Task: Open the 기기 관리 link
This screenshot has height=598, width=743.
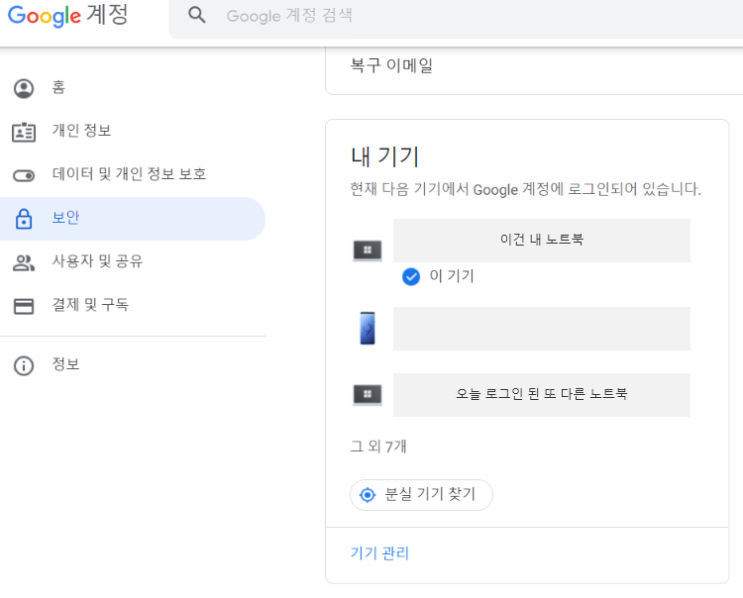Action: click(x=379, y=553)
